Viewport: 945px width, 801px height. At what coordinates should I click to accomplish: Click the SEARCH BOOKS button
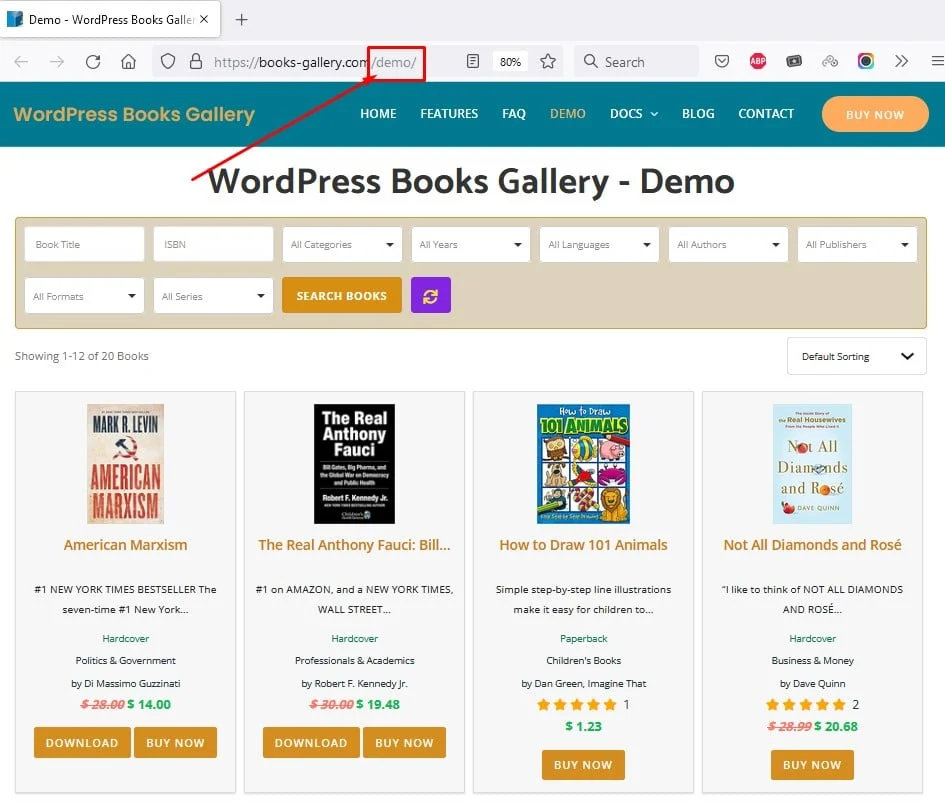pos(341,295)
